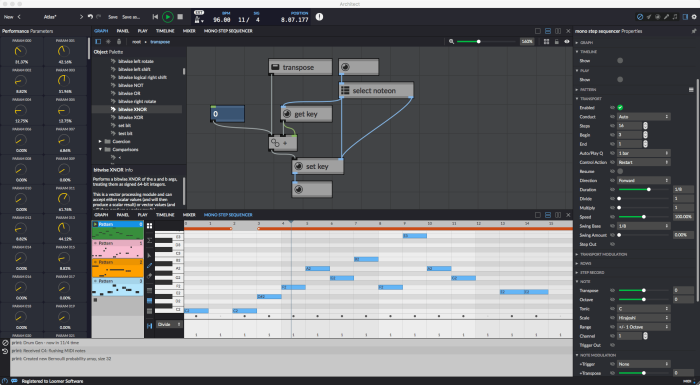700x385 pixels.
Task: Select the pink Pattern 1 in the pattern list
Action: pyautogui.click(x=118, y=249)
